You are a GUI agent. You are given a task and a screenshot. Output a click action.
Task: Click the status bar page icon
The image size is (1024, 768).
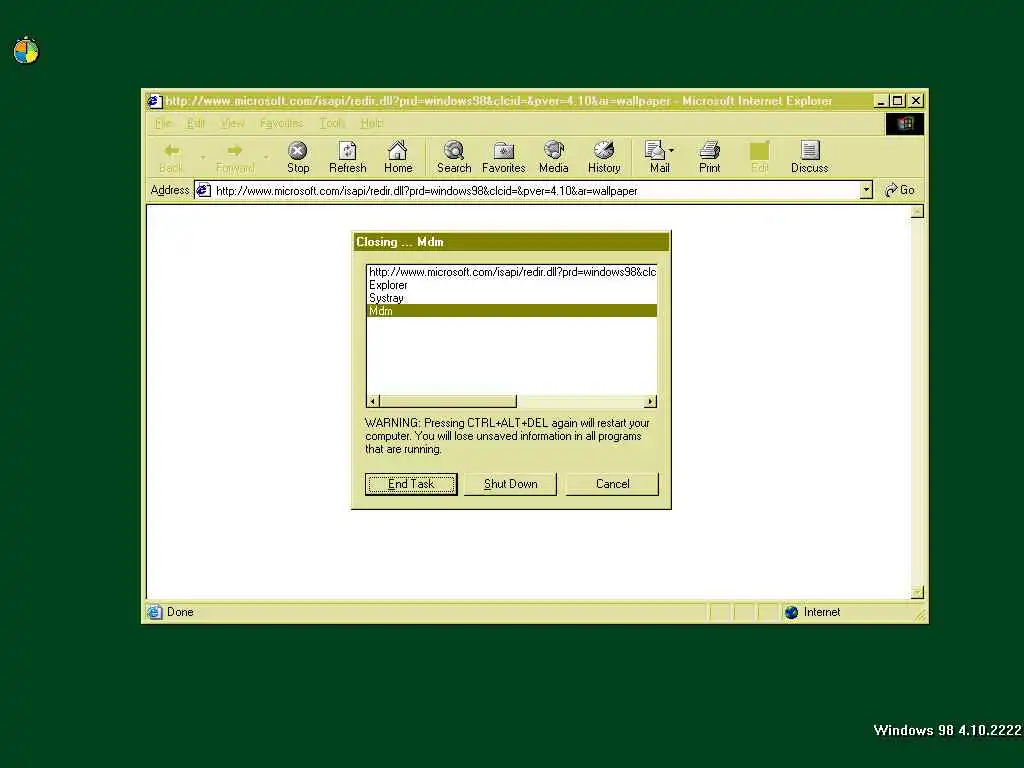[155, 612]
